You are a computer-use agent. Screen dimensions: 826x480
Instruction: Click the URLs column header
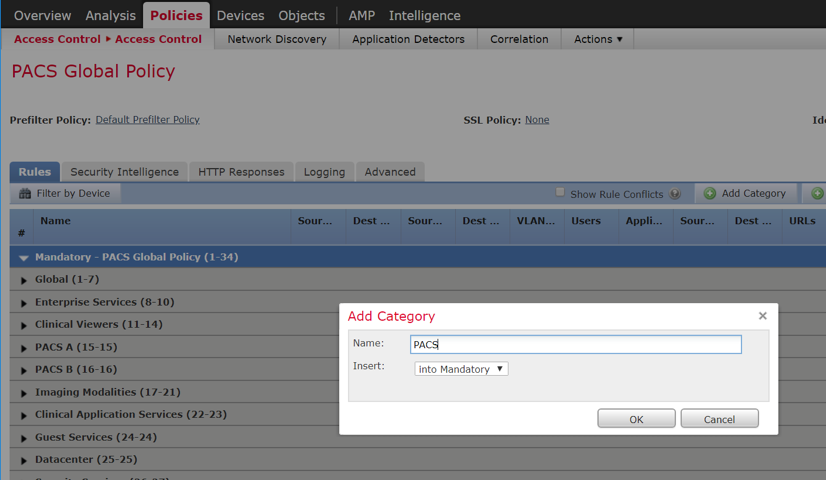coord(802,221)
